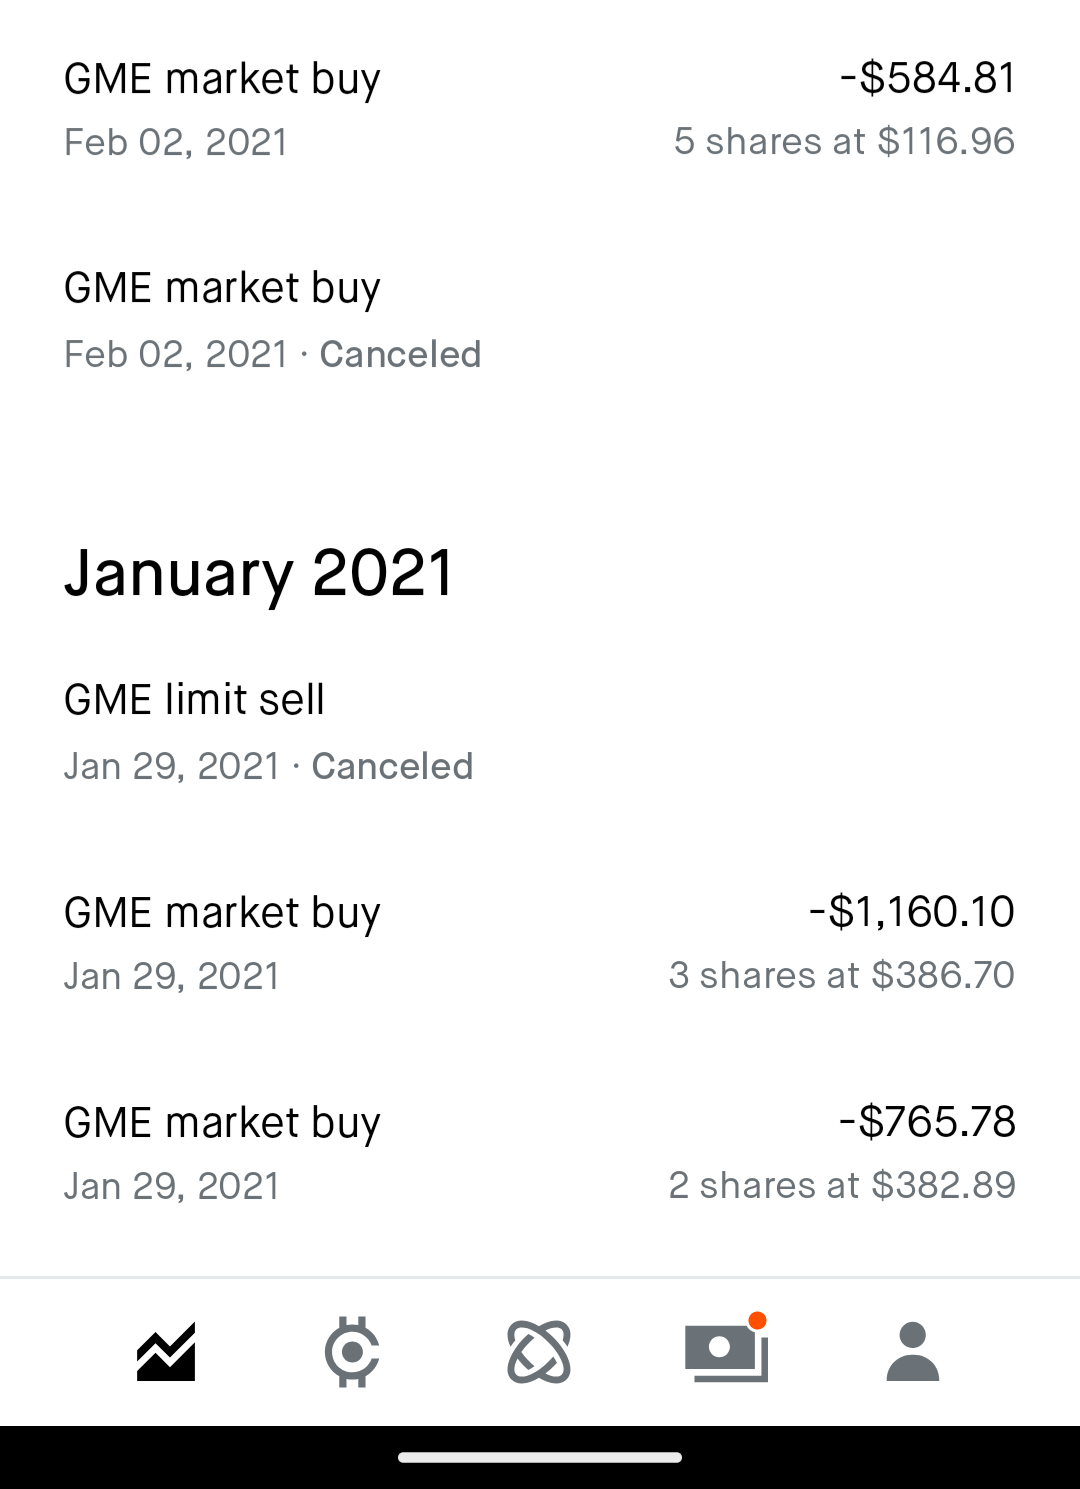Open the browse planet icon tab
Image resolution: width=1080 pixels, height=1489 pixels.
click(539, 1352)
